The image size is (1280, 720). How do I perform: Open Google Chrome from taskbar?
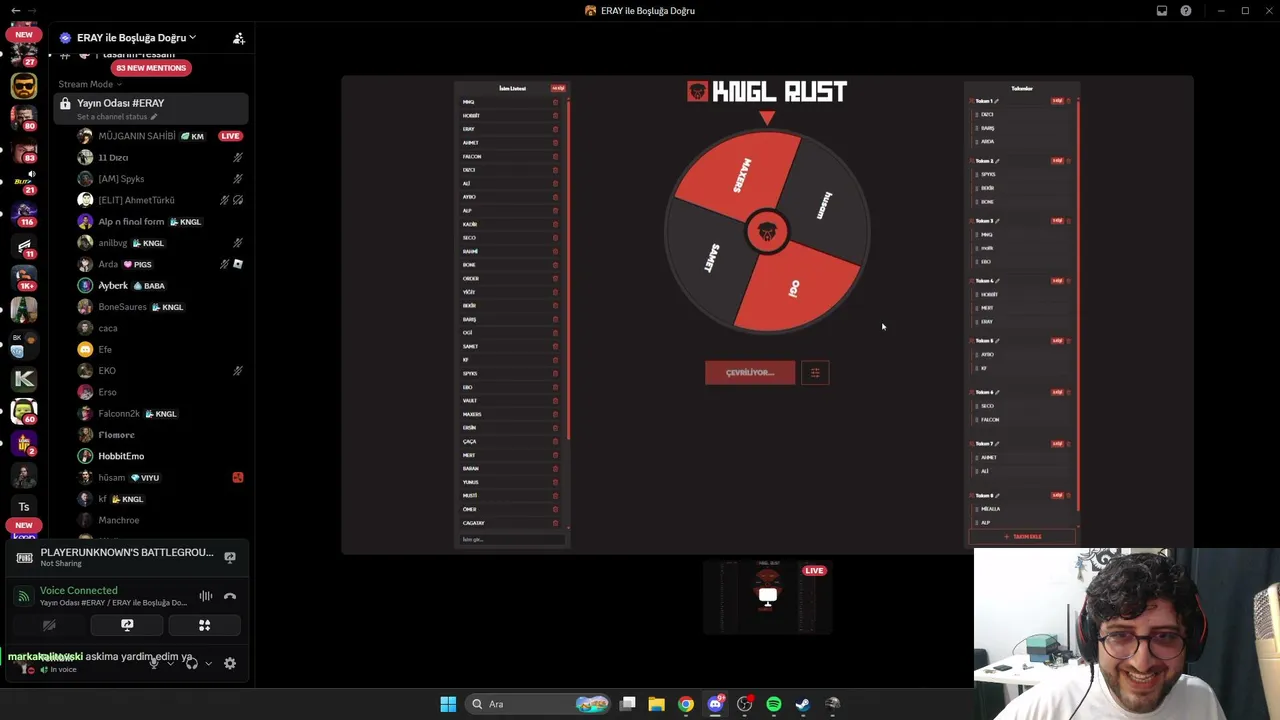point(685,704)
